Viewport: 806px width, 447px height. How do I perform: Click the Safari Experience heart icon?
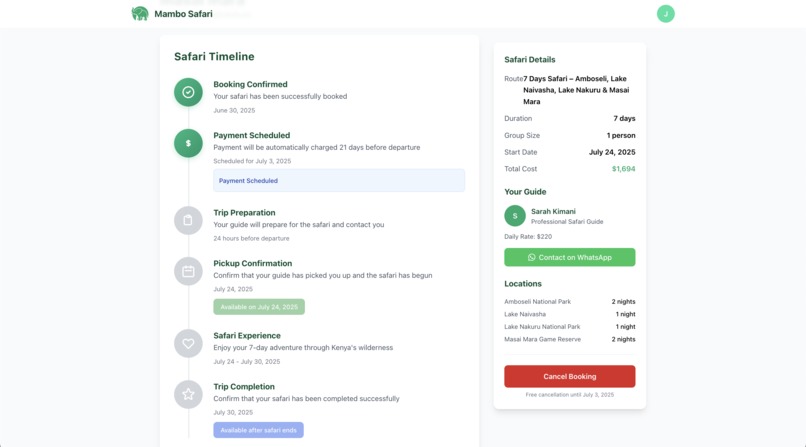click(188, 343)
